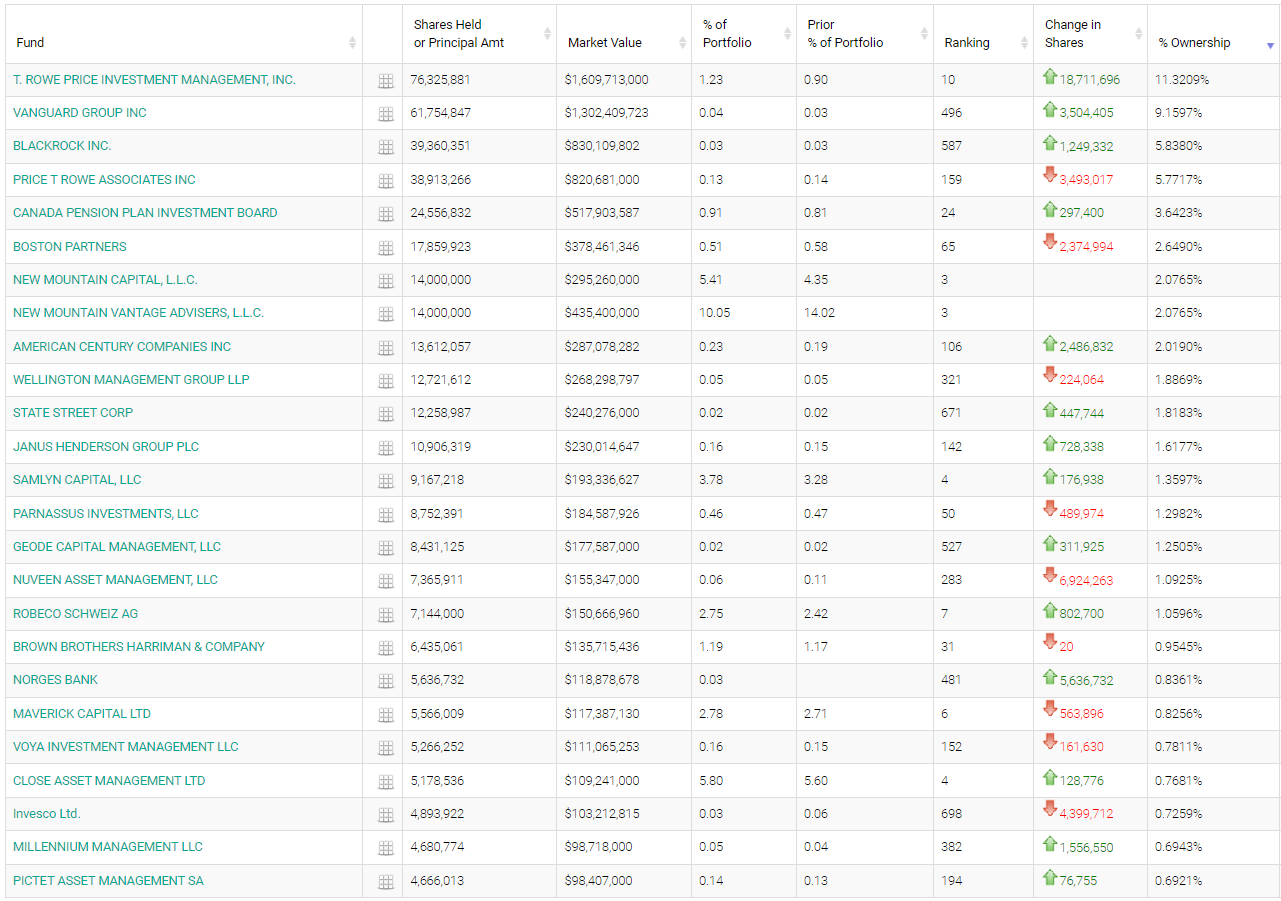Open grid icon in Vanguard Group Inc row
Image resolution: width=1281 pixels, height=901 pixels.
coord(385,114)
